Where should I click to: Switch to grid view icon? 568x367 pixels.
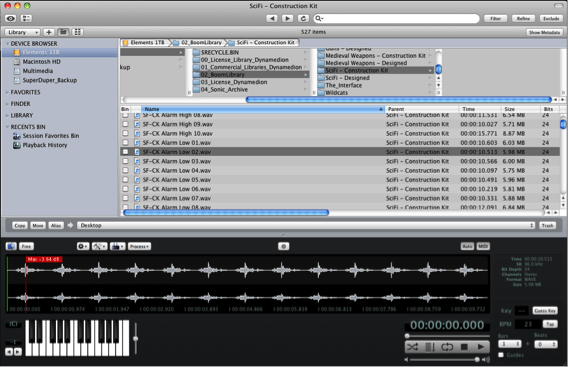tap(78, 32)
